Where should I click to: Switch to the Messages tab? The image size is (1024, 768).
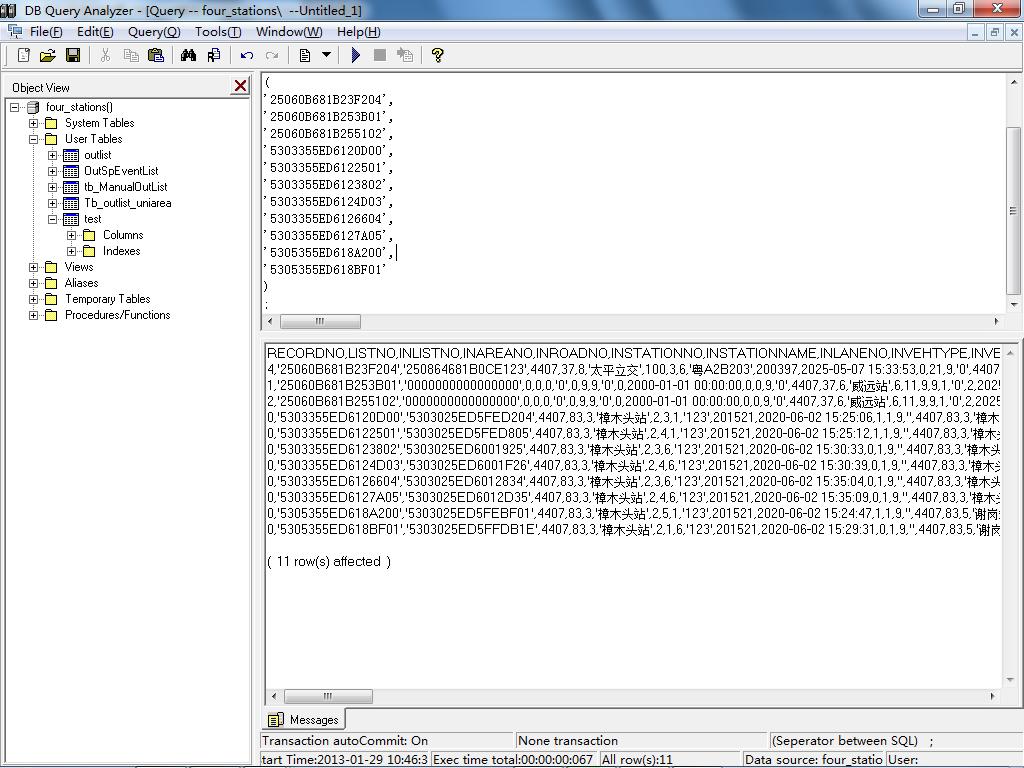(x=304, y=719)
